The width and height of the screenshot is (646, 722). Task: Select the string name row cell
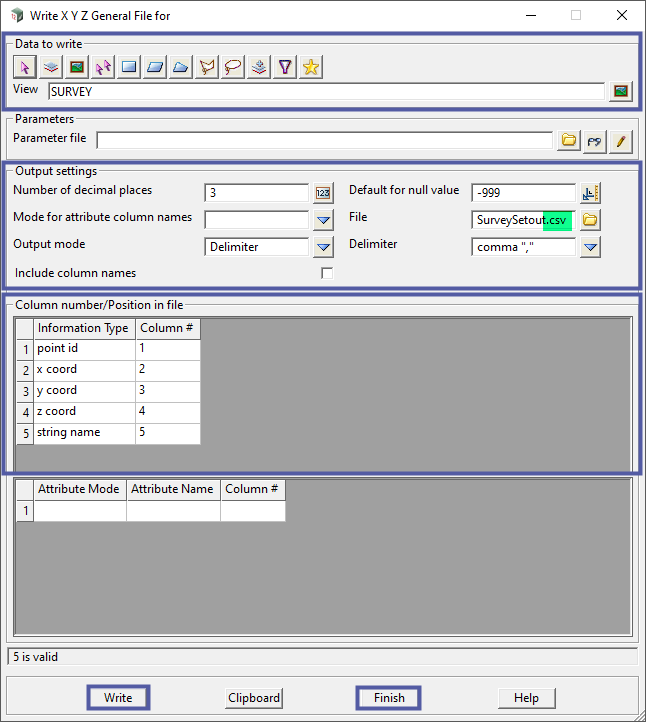(x=84, y=433)
